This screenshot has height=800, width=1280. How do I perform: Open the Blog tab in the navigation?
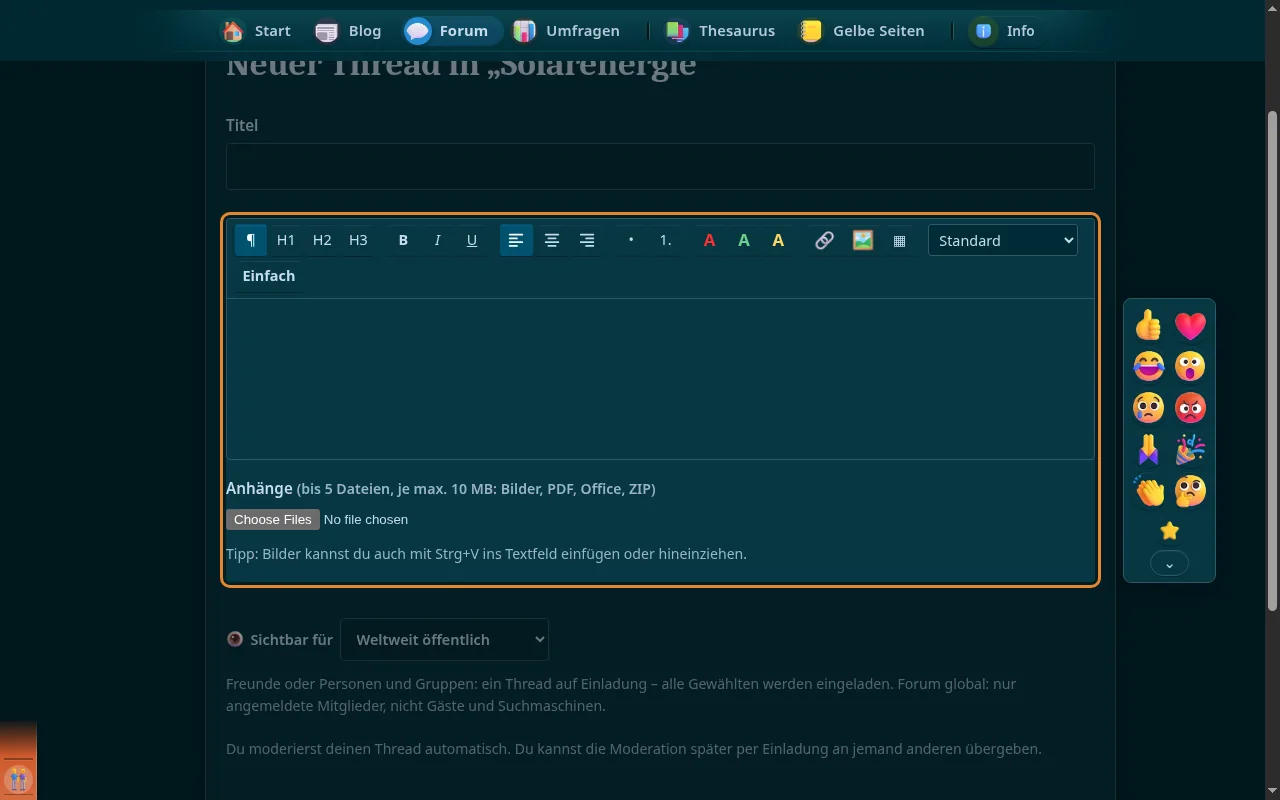pos(348,31)
